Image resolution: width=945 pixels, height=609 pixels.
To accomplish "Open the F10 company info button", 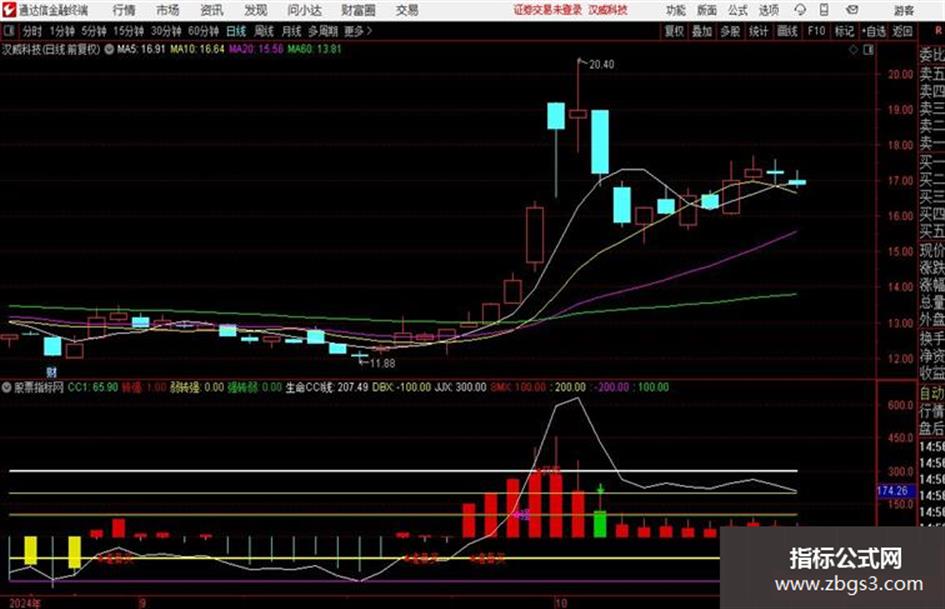I will [817, 31].
